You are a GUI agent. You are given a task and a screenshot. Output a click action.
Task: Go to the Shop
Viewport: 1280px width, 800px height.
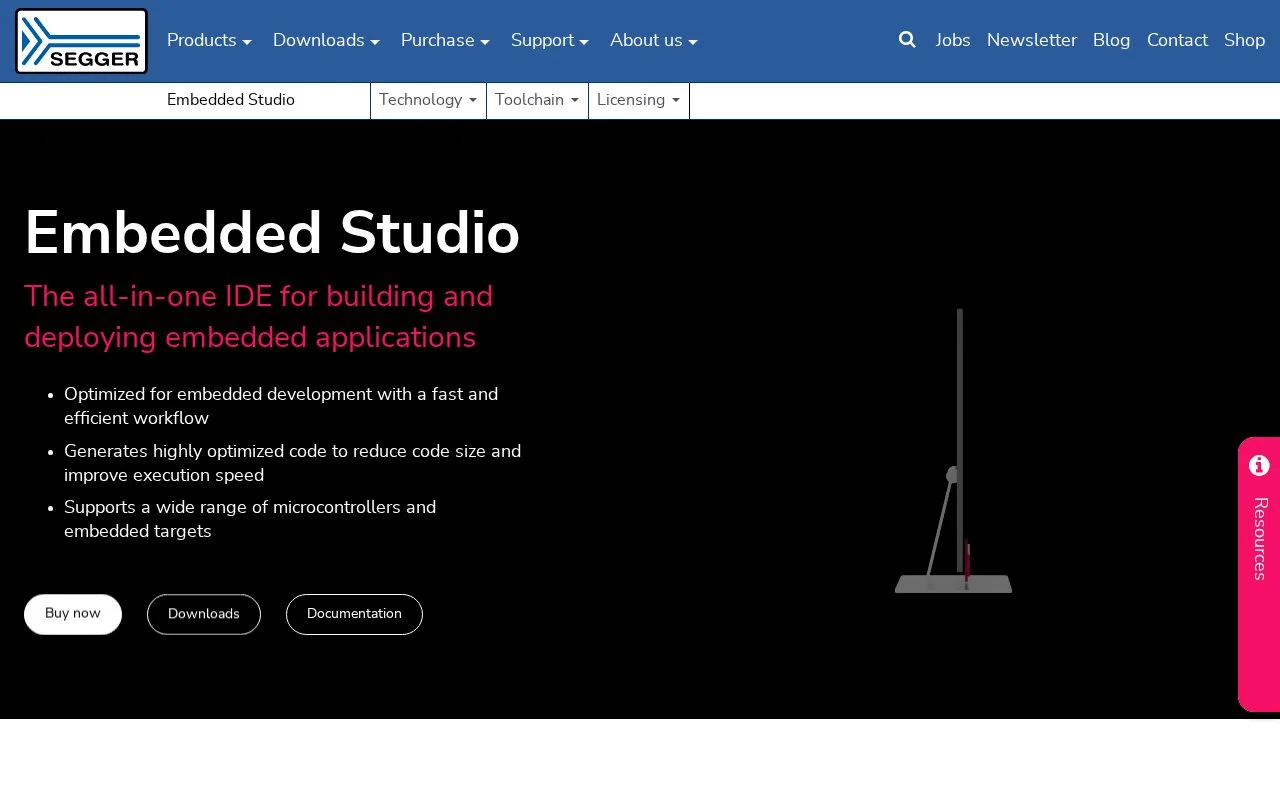tap(1244, 40)
